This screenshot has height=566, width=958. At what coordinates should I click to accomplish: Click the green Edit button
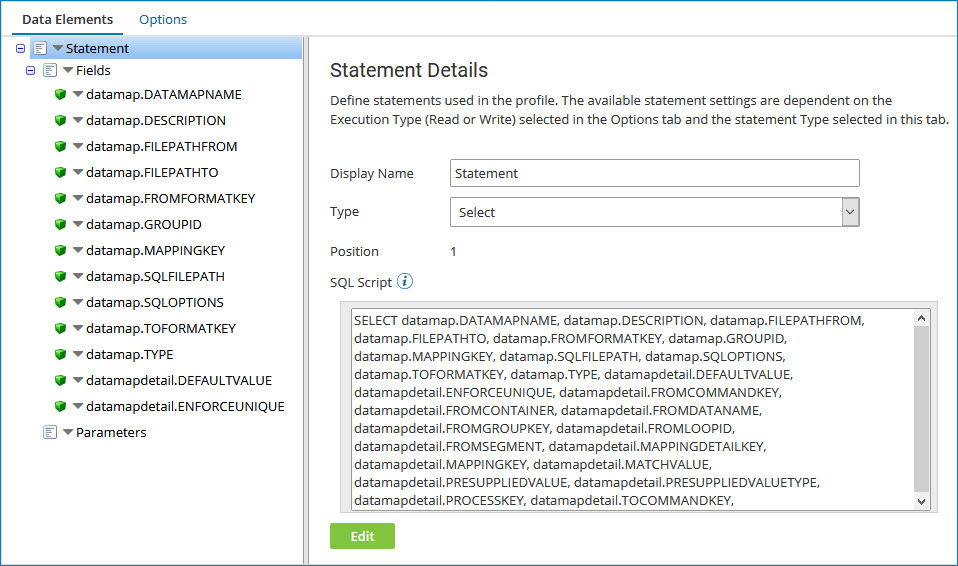coord(362,536)
